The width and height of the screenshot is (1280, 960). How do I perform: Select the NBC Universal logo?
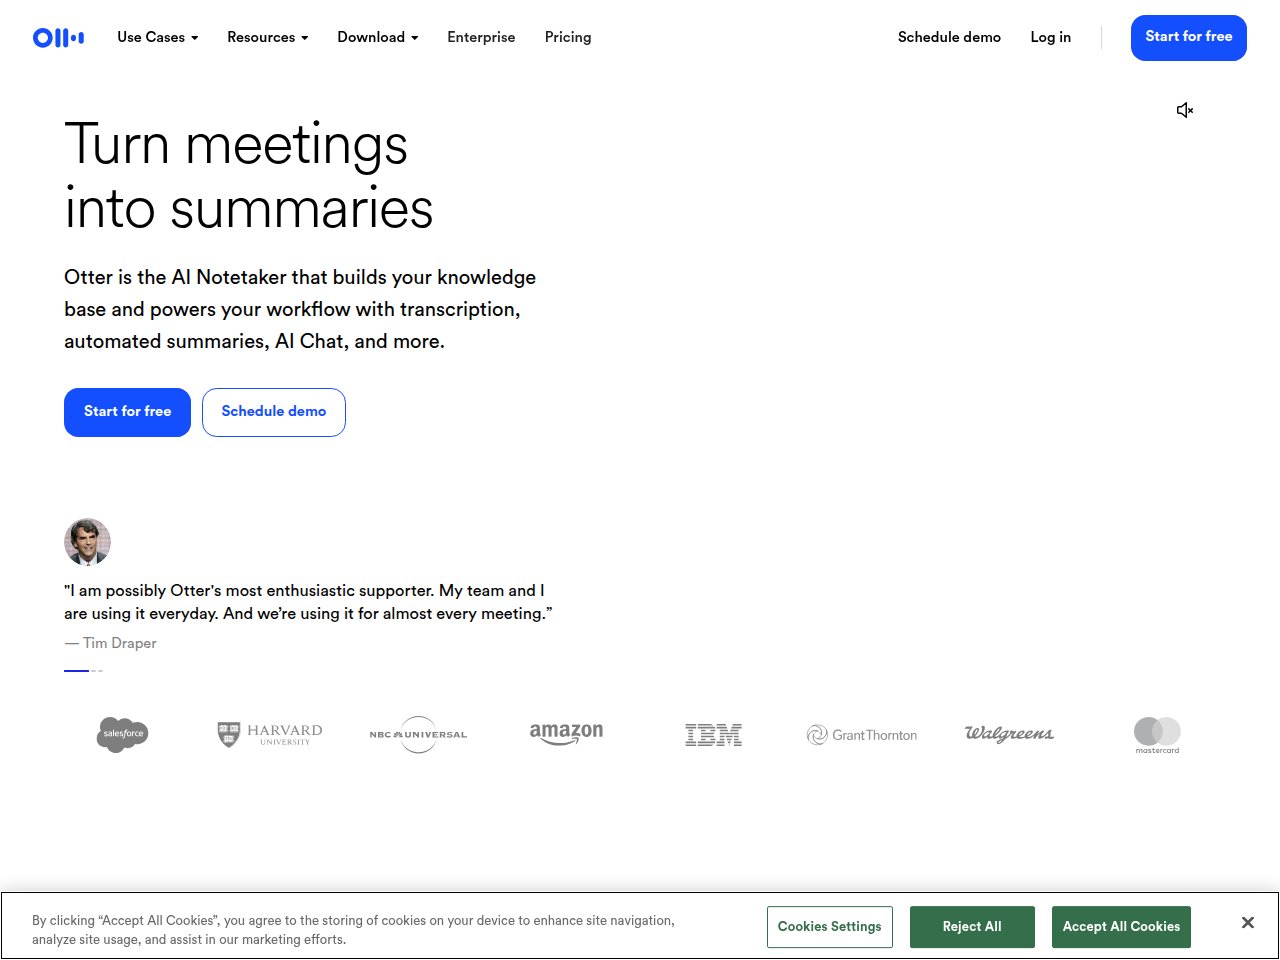pos(417,734)
